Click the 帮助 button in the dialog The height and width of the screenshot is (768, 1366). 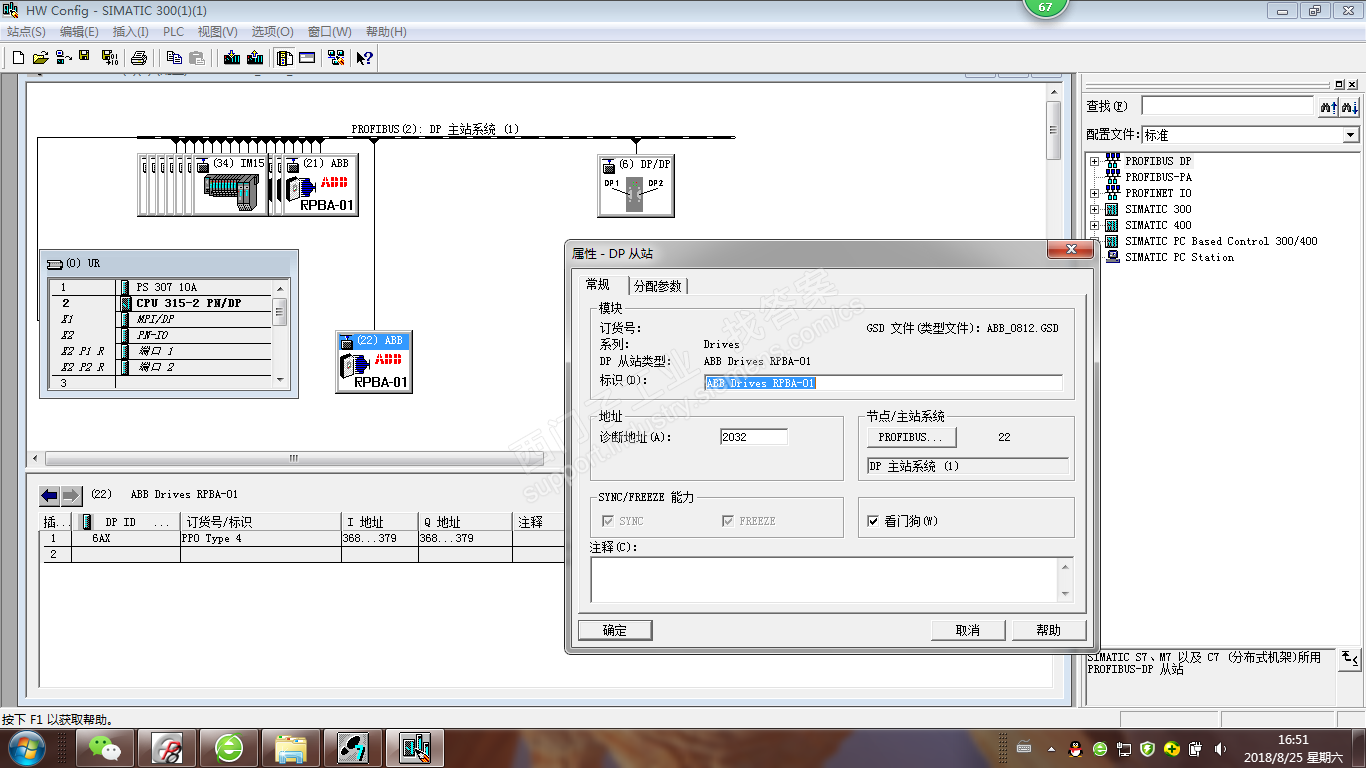click(x=1049, y=630)
